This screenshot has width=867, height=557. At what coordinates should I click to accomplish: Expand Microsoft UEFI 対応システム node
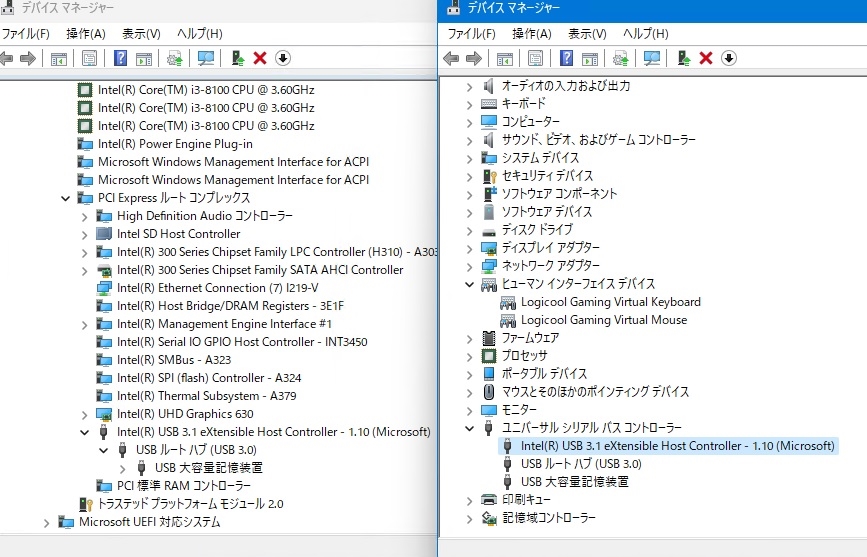(x=46, y=523)
